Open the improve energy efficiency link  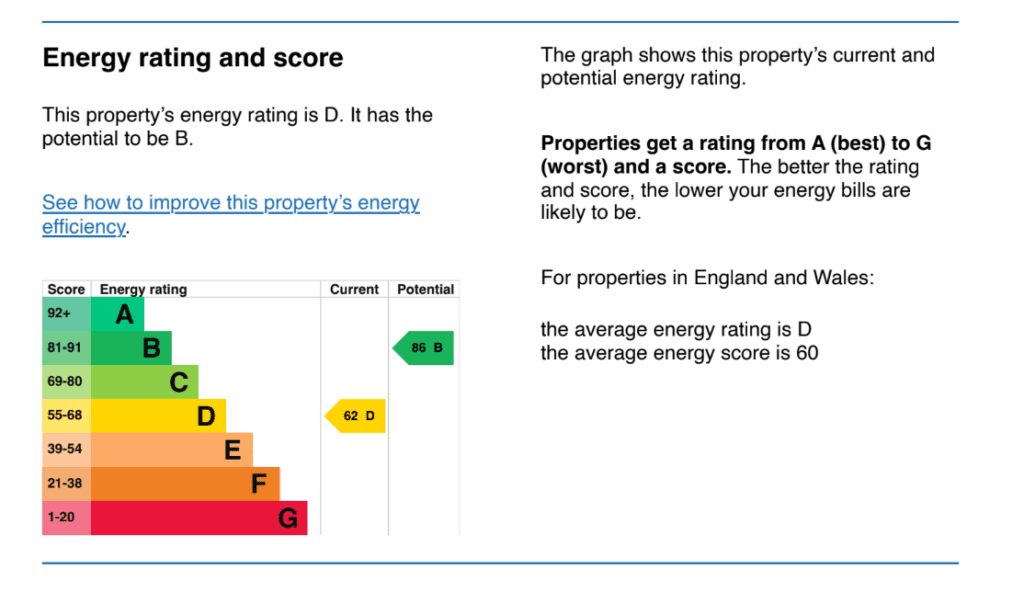[230, 203]
